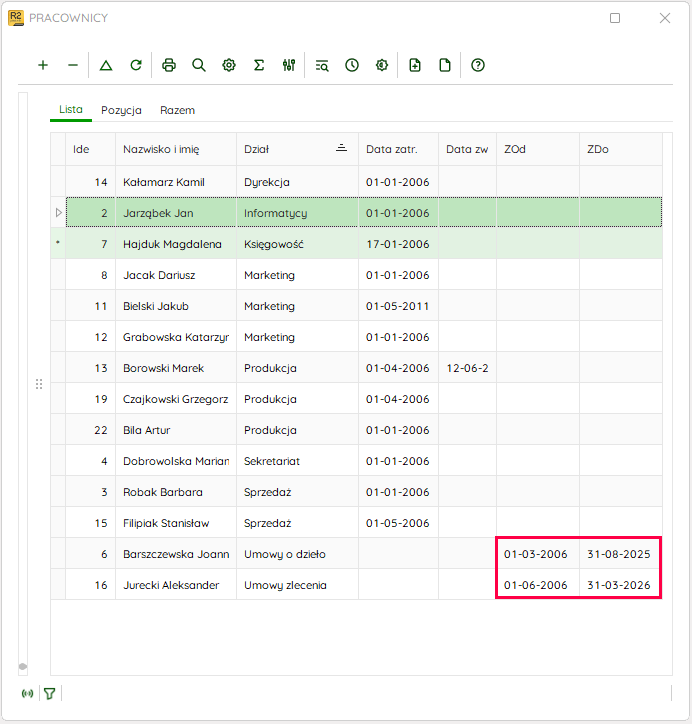692x724 pixels.
Task: Click the left side panel slider knob
Action: [23, 666]
